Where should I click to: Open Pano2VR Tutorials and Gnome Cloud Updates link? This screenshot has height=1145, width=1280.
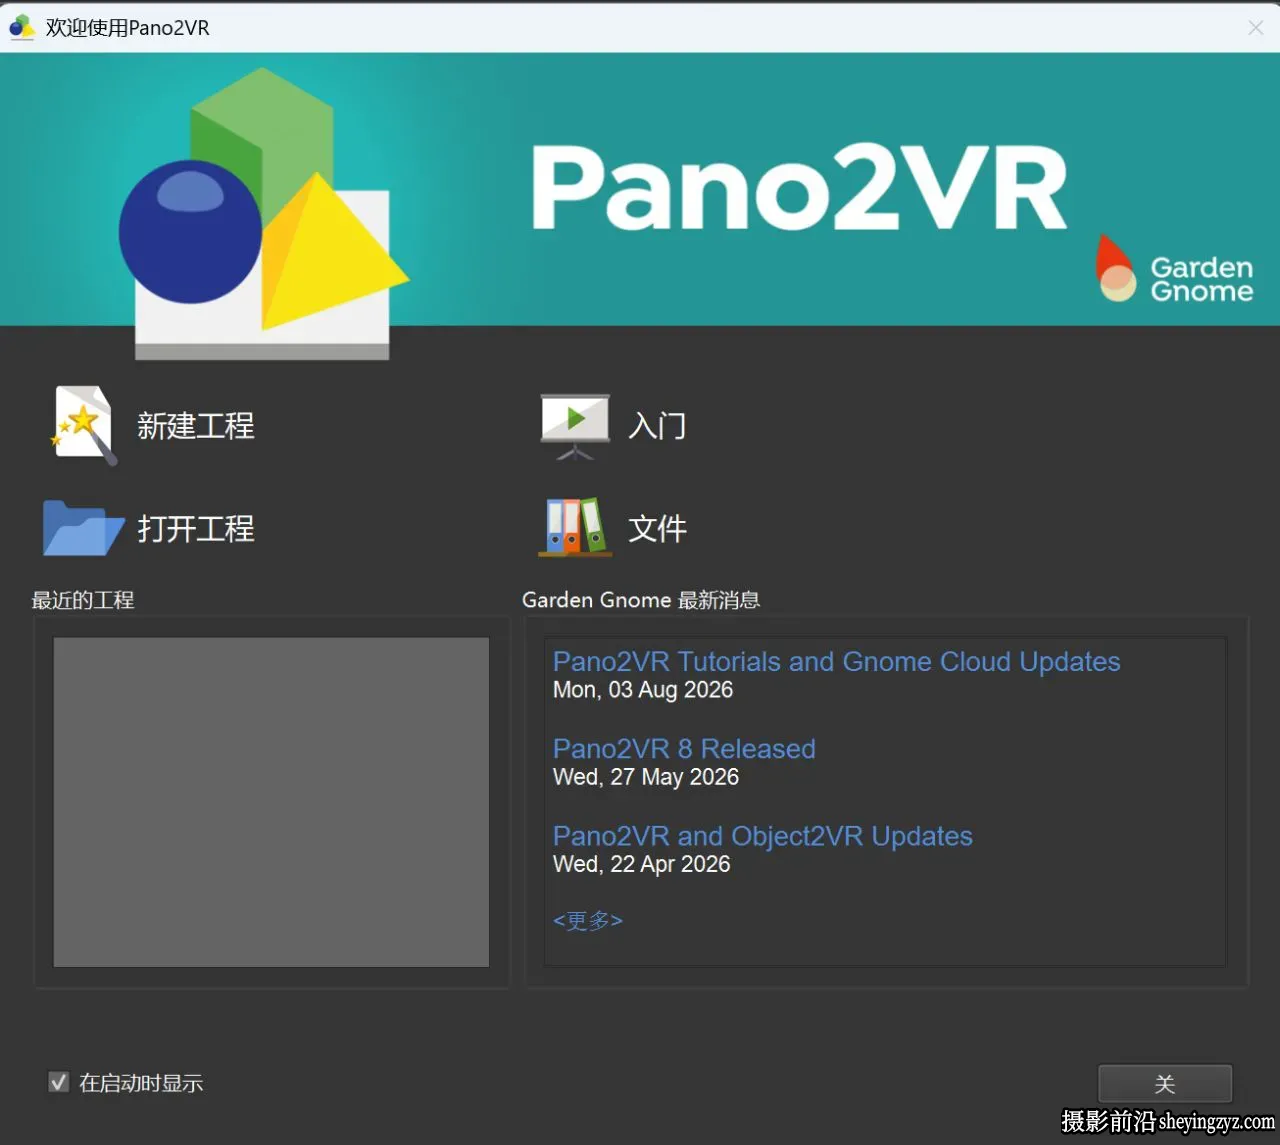(x=836, y=662)
